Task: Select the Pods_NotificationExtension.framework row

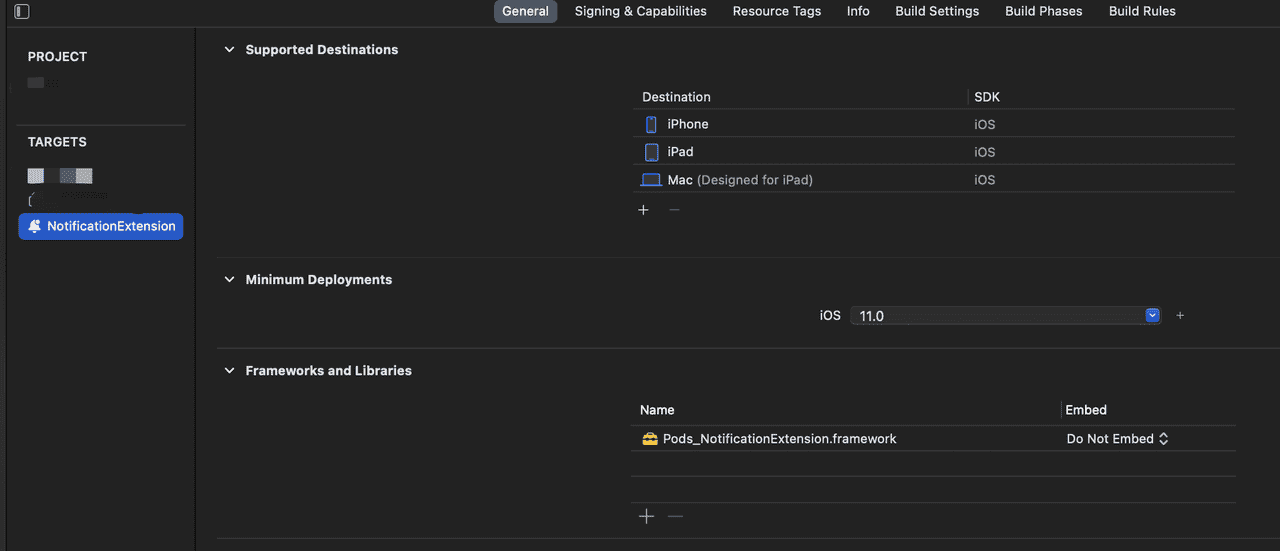Action: coord(779,439)
